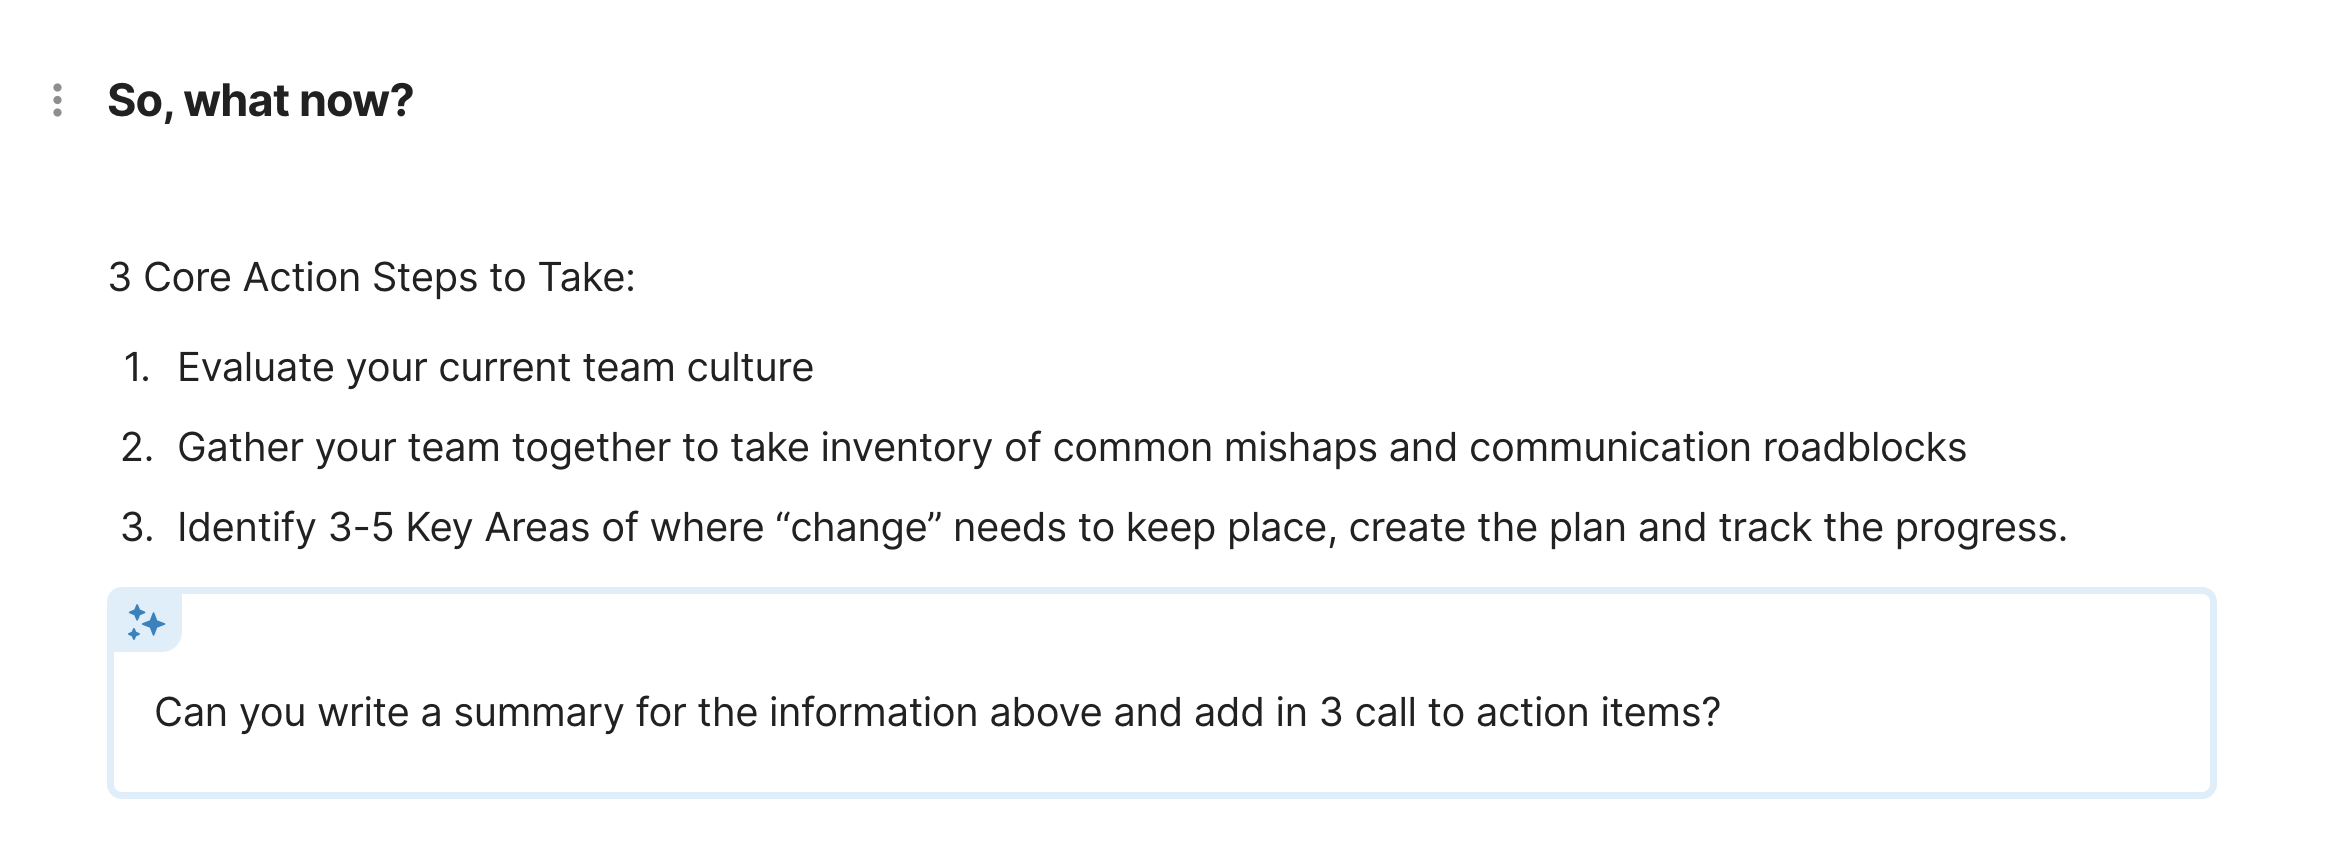2331x846 pixels.
Task: Click the blank line below the heading
Action: pos(600,190)
